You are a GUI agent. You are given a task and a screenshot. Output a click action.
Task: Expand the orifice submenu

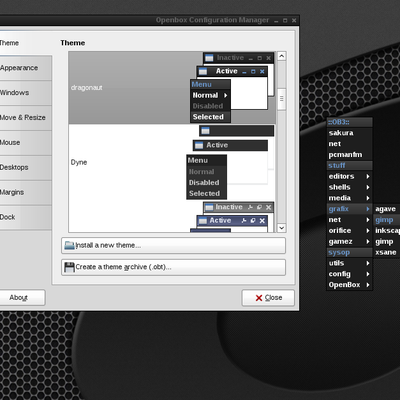tap(349, 231)
